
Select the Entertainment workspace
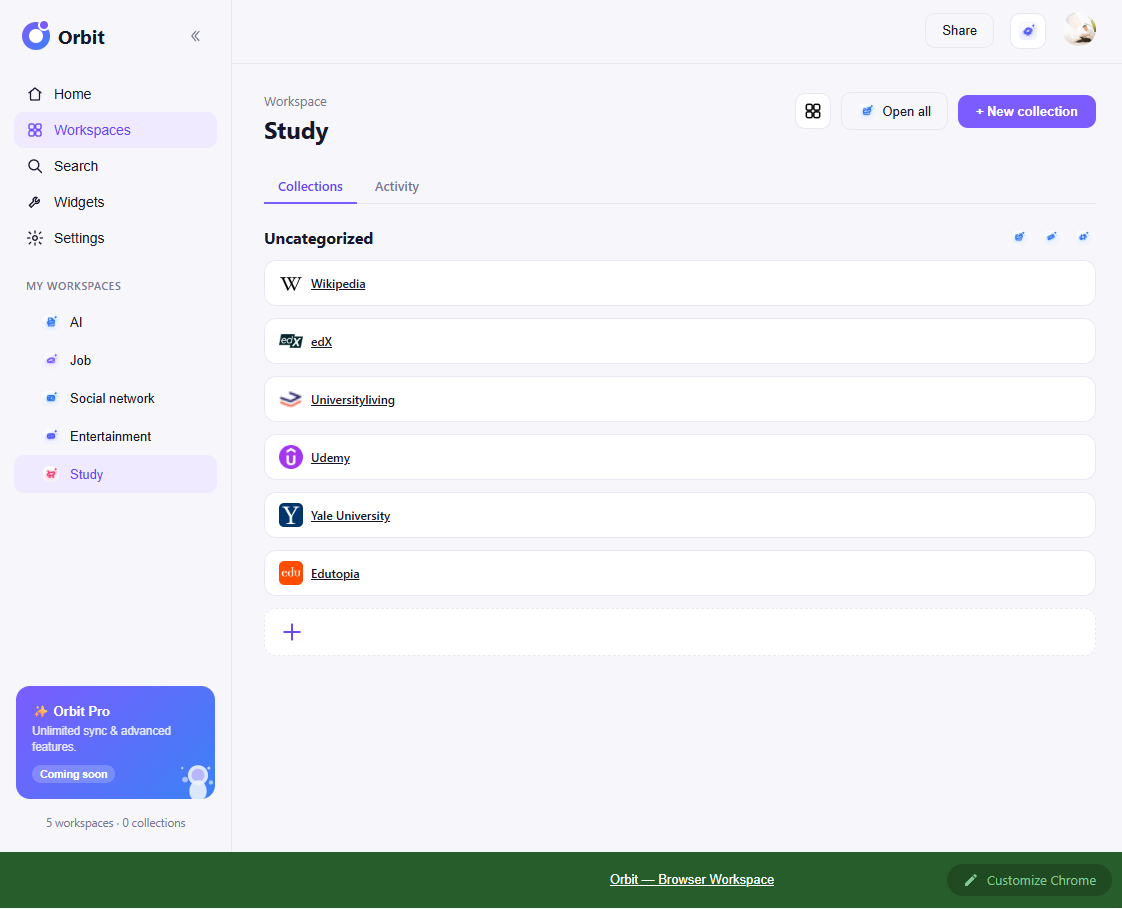tap(115, 436)
